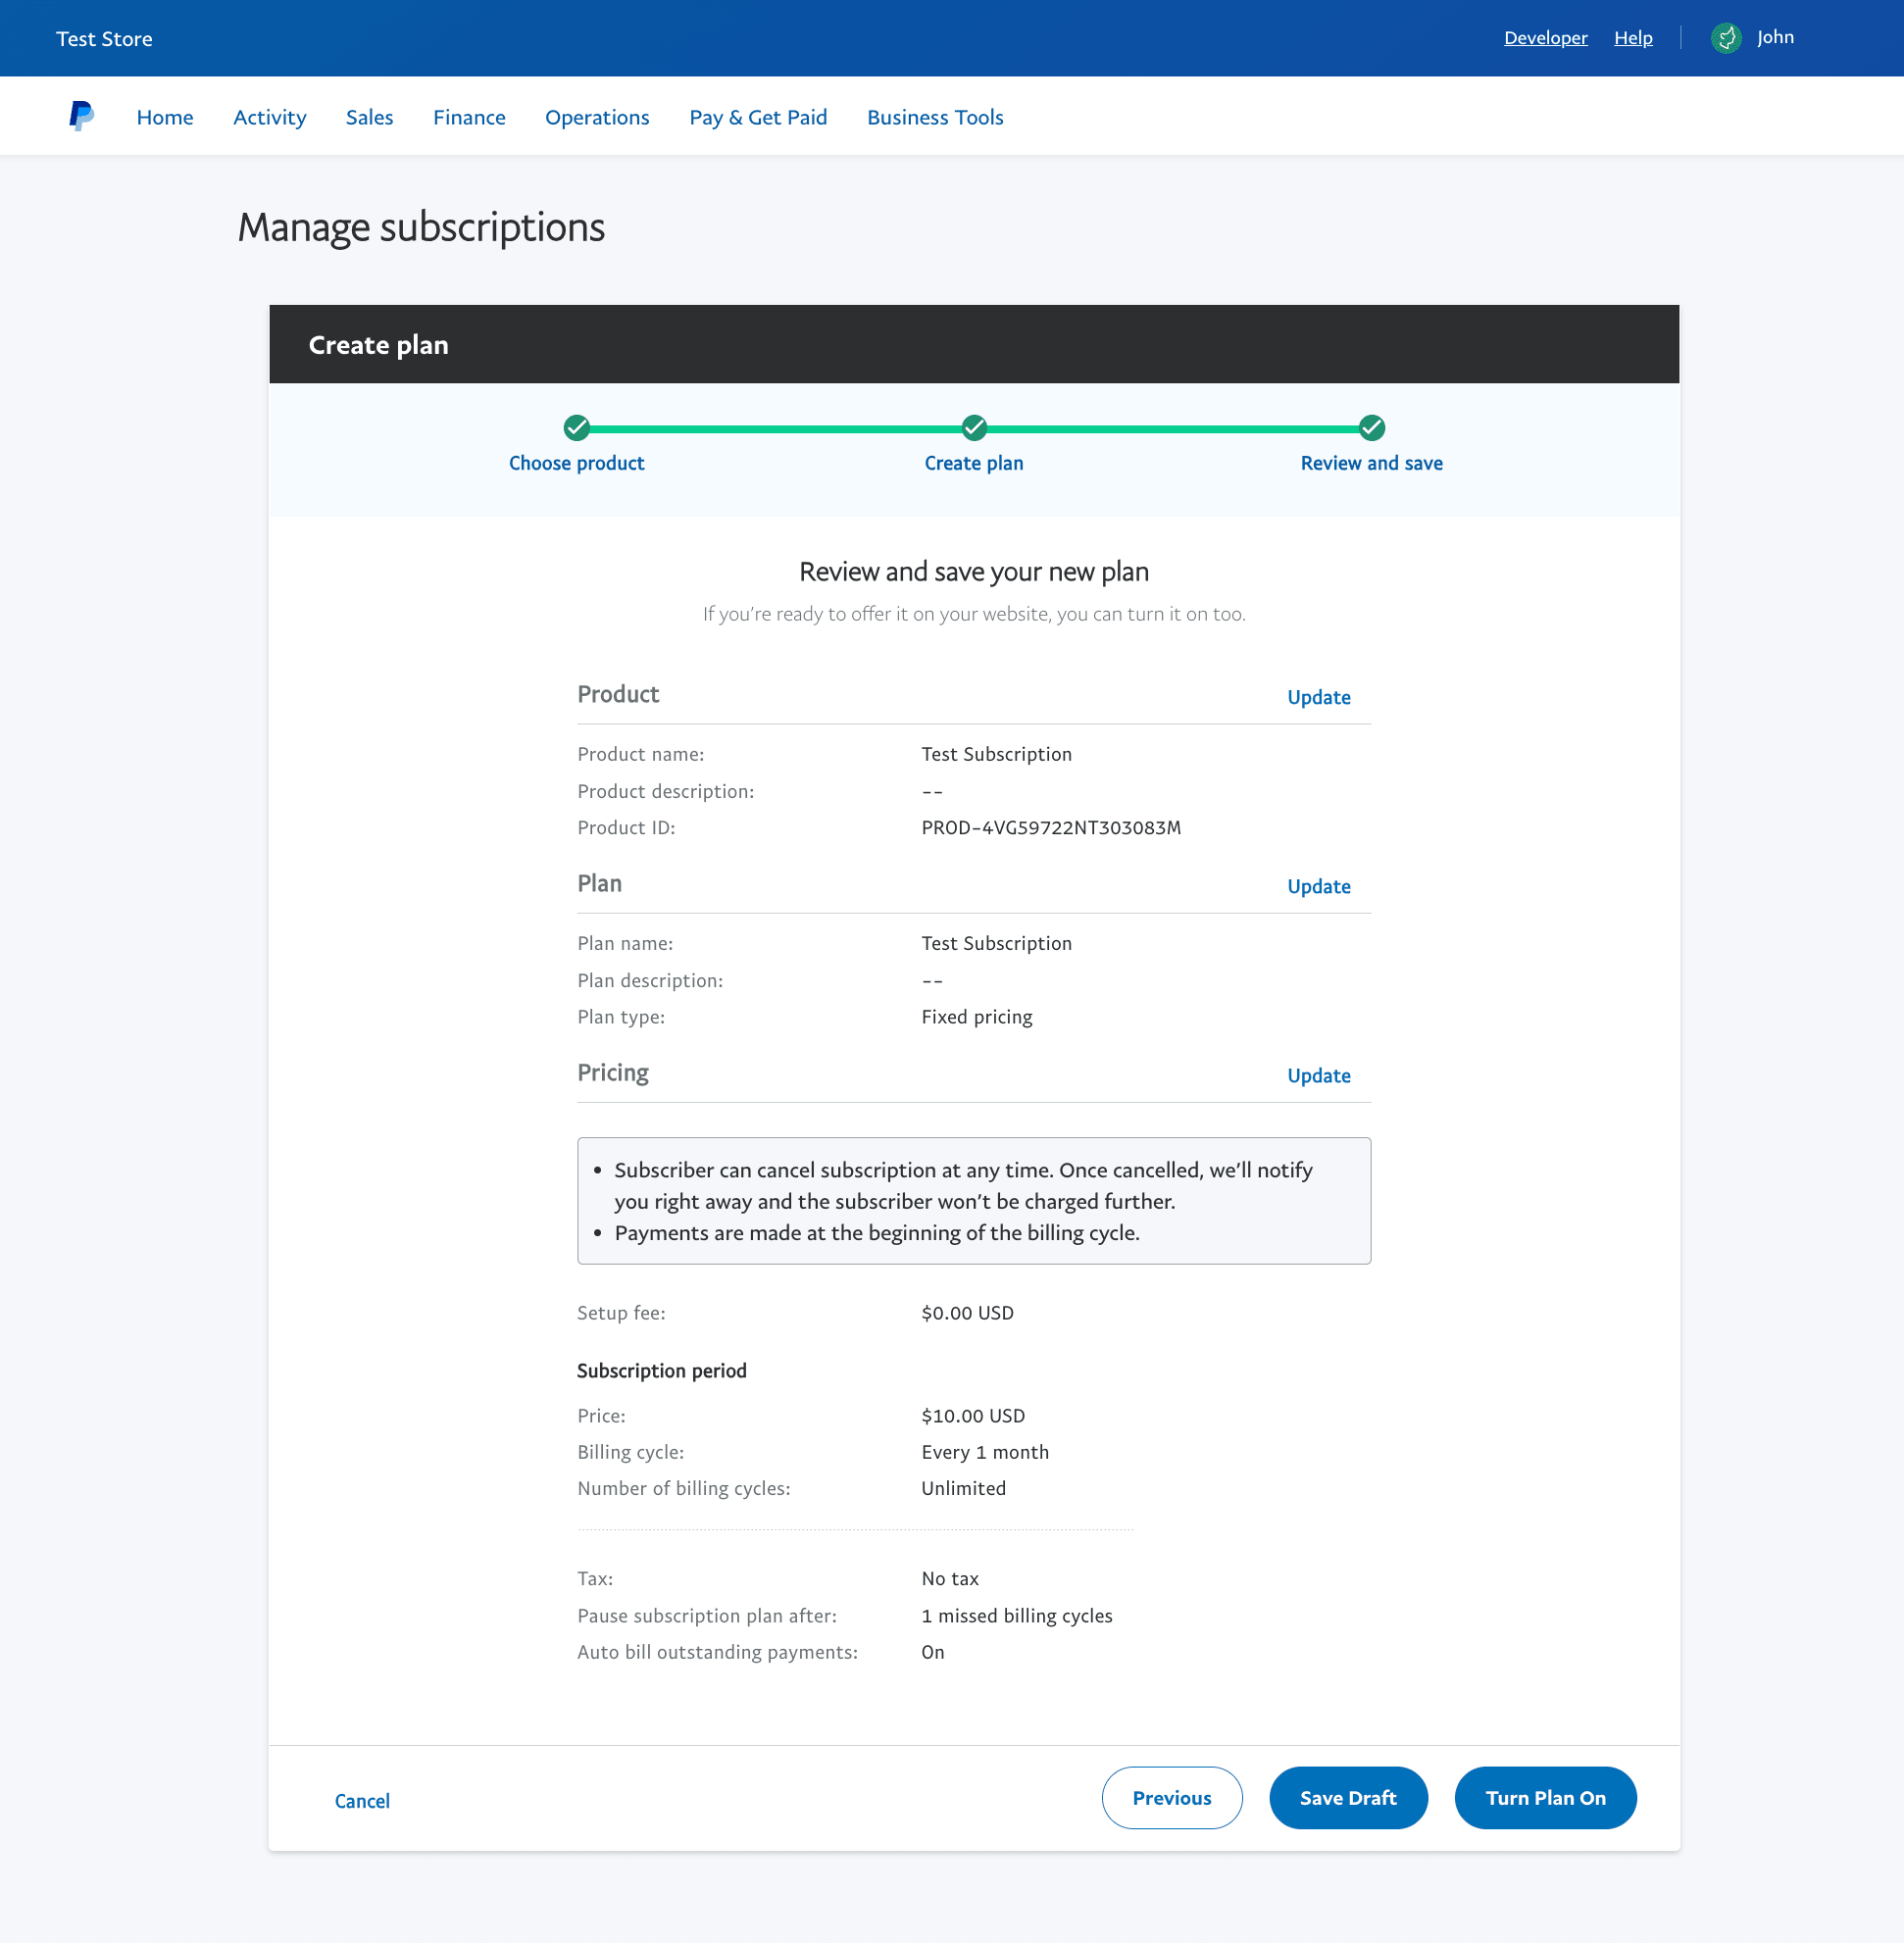The image size is (1904, 1943).
Task: Open John's profile avatar icon
Action: coord(1726,38)
